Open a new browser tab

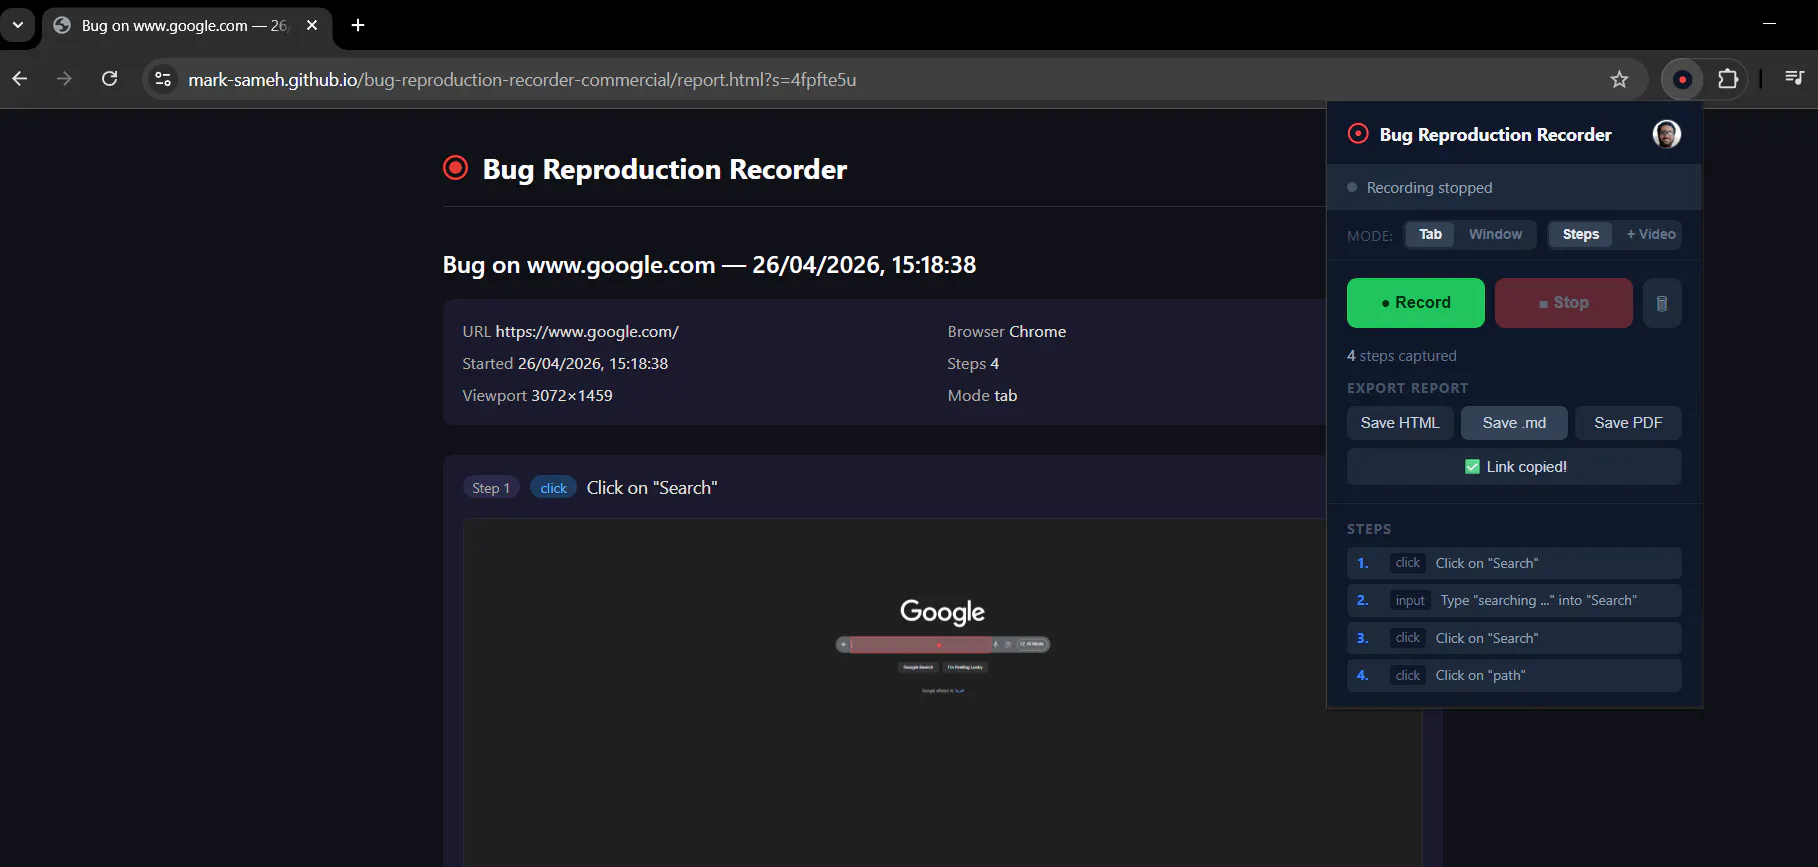[x=358, y=25]
